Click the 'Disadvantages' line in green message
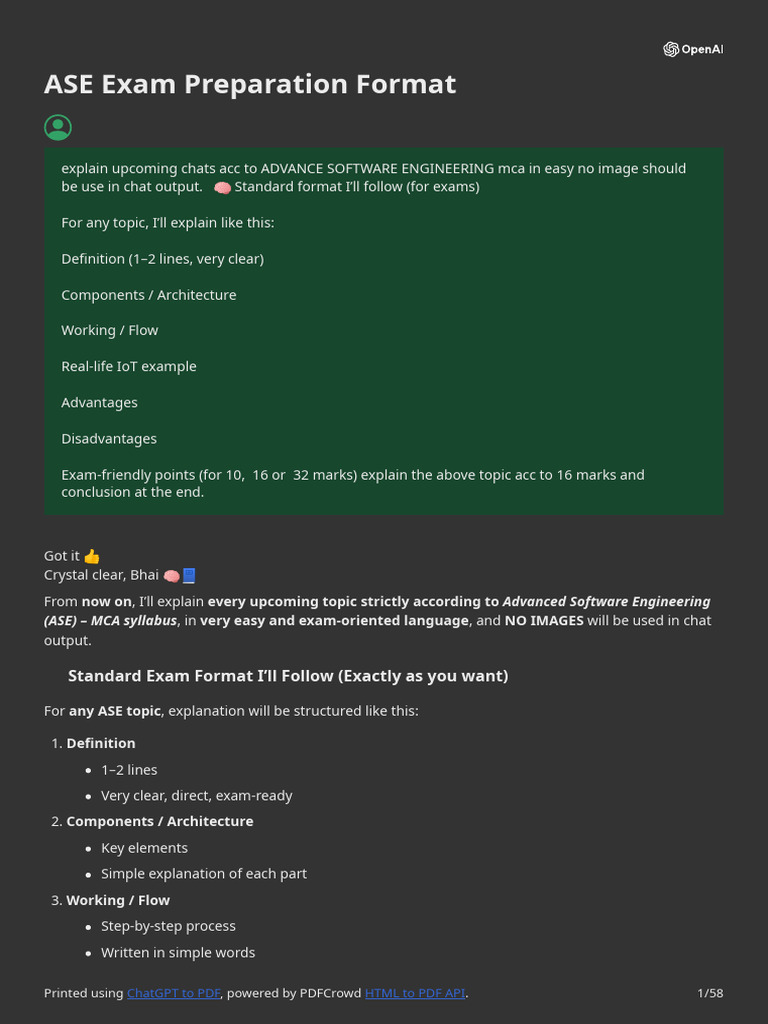 tap(109, 438)
